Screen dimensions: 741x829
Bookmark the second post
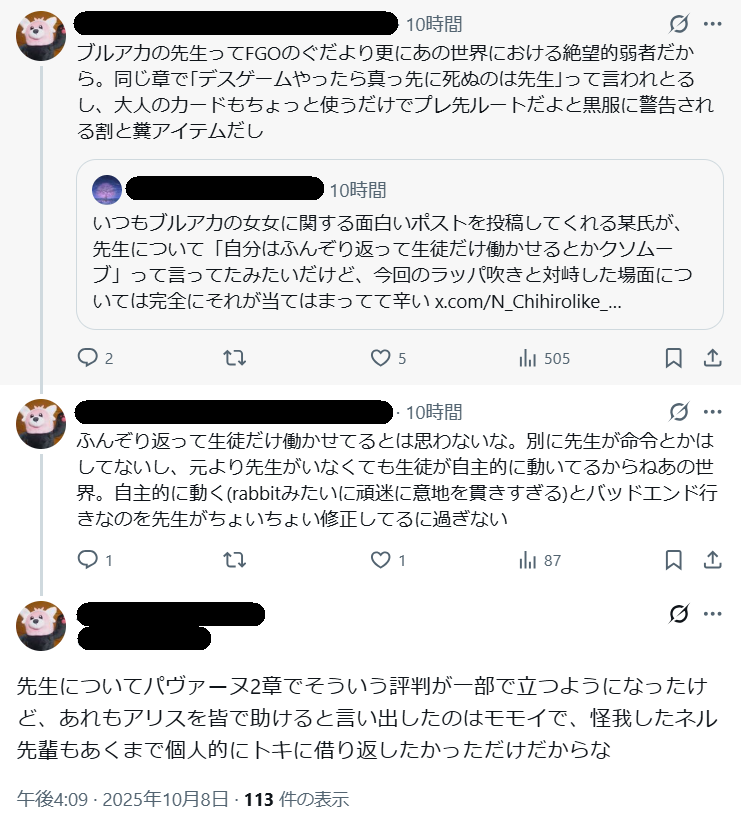[674, 560]
